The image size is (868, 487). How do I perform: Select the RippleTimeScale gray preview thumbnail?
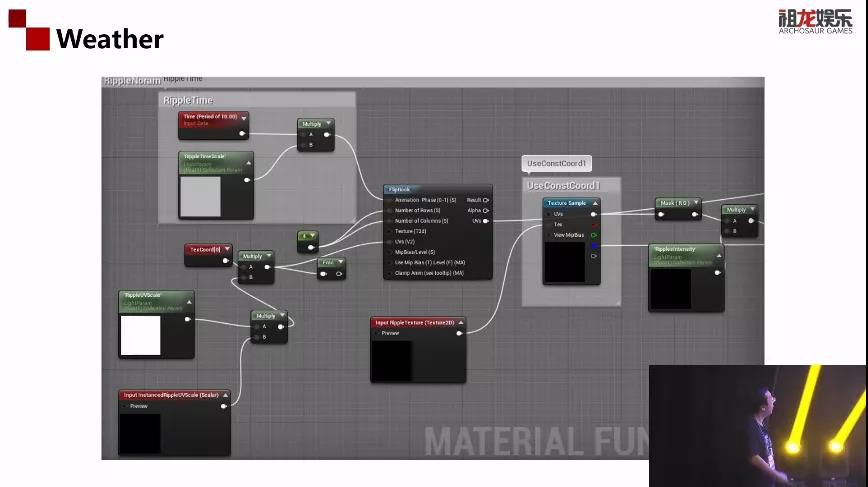click(200, 196)
